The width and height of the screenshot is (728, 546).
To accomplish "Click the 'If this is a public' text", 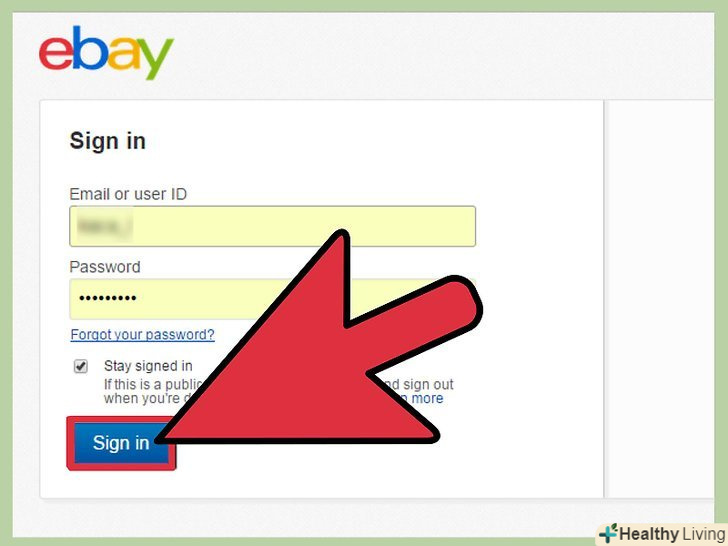I will 154,384.
